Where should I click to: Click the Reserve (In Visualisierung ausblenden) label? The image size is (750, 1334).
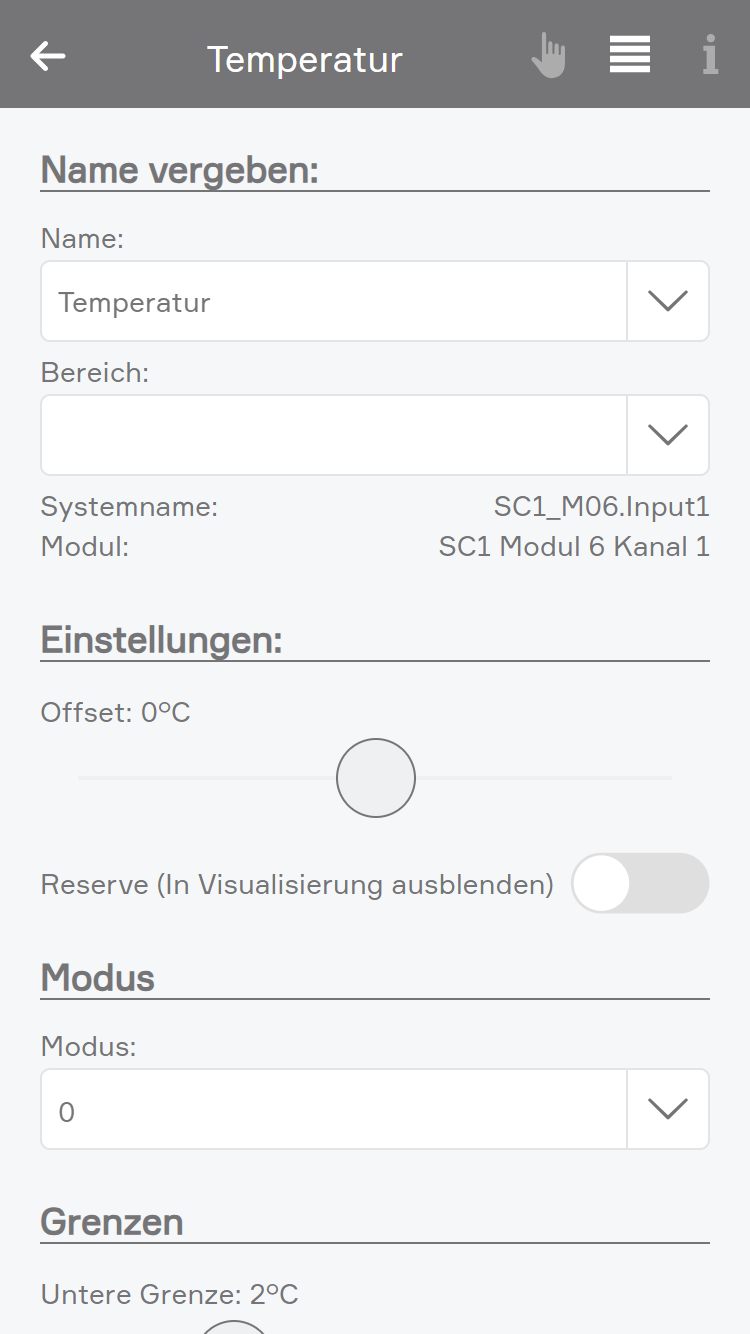pos(297,884)
